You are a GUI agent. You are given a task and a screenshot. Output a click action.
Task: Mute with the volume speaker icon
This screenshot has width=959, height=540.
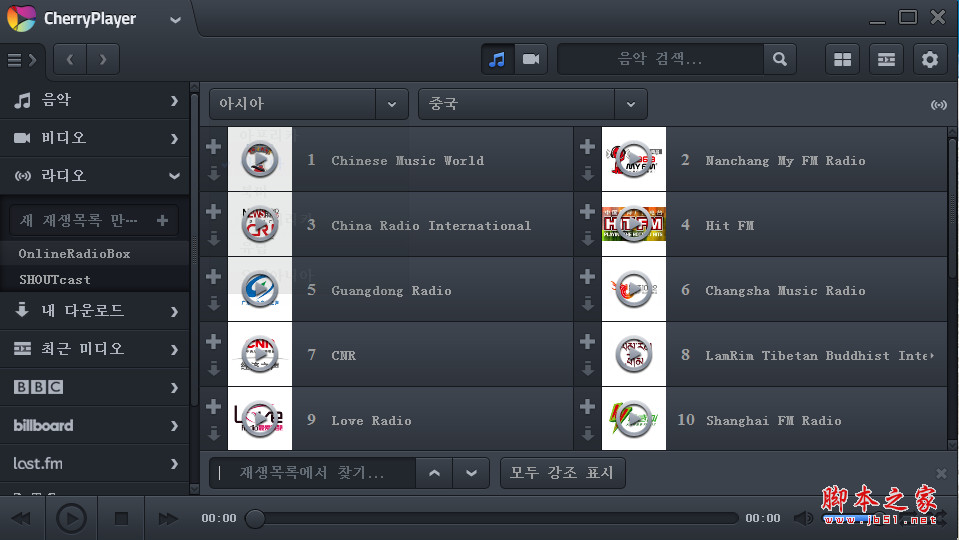point(803,519)
